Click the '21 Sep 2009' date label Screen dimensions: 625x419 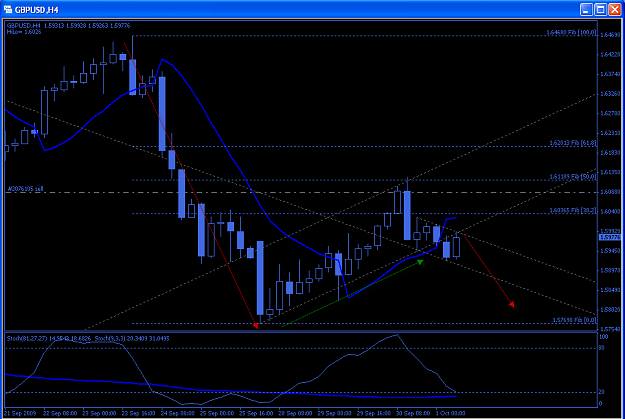coord(20,413)
